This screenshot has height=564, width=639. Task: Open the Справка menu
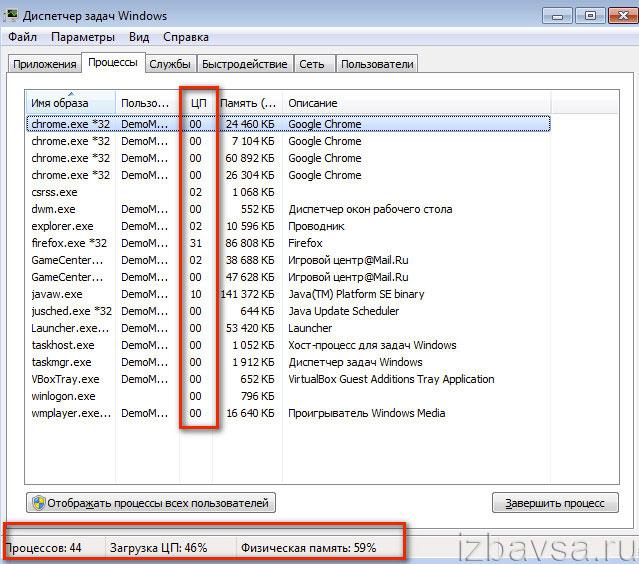point(186,37)
